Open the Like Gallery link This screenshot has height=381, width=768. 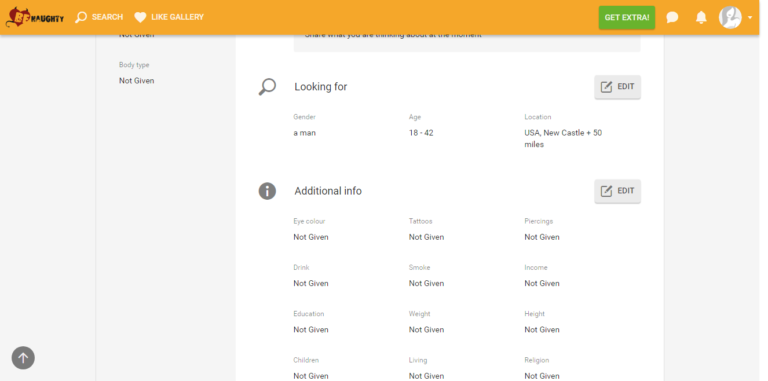tap(169, 17)
